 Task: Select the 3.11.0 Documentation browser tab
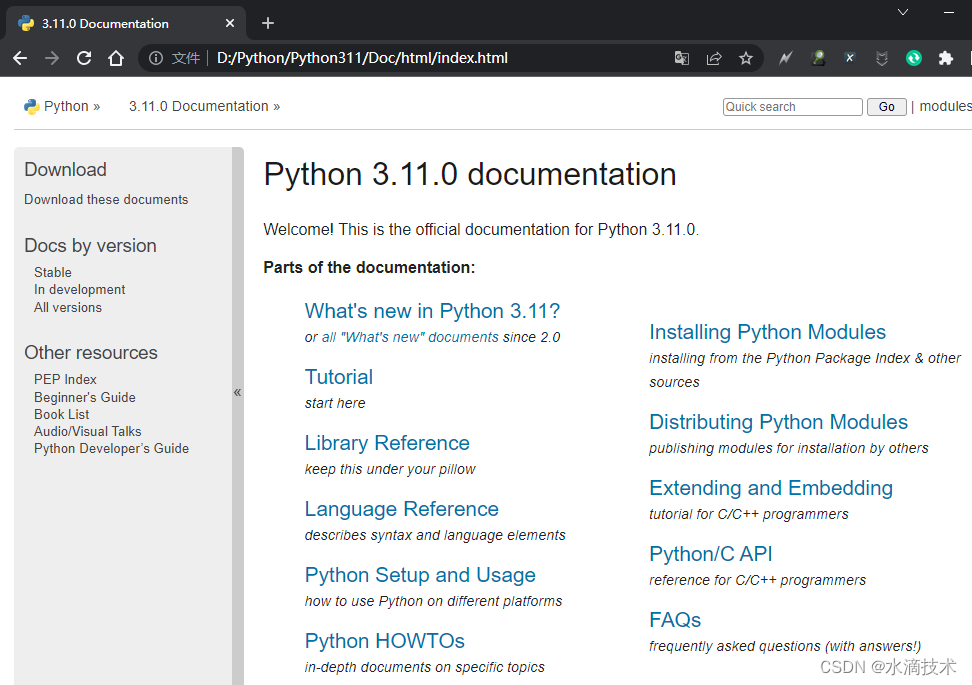pyautogui.click(x=126, y=24)
